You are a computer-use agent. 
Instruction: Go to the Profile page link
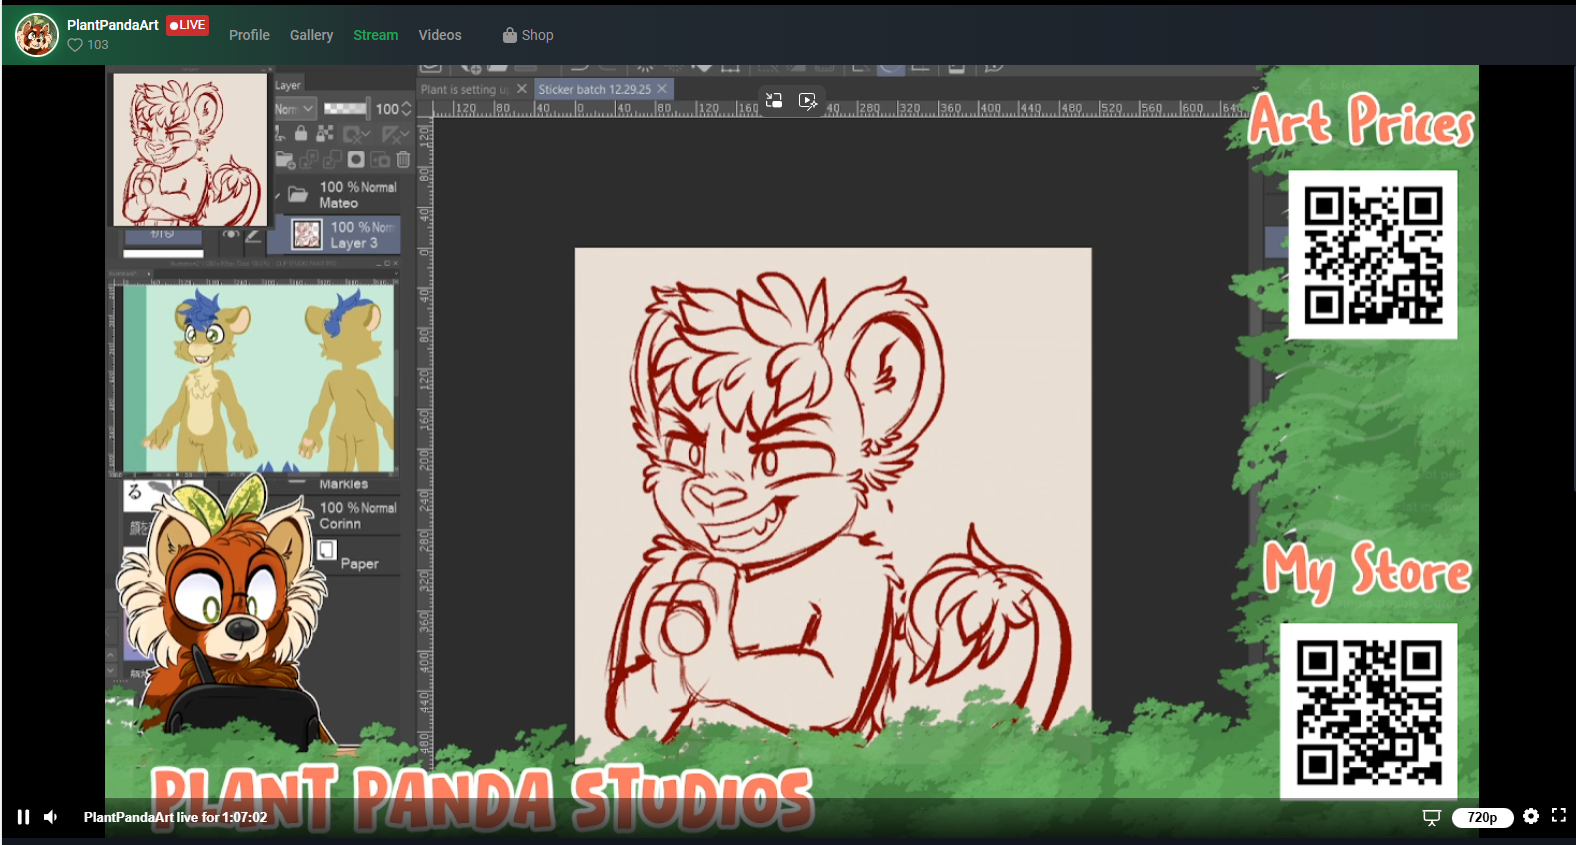(x=249, y=35)
